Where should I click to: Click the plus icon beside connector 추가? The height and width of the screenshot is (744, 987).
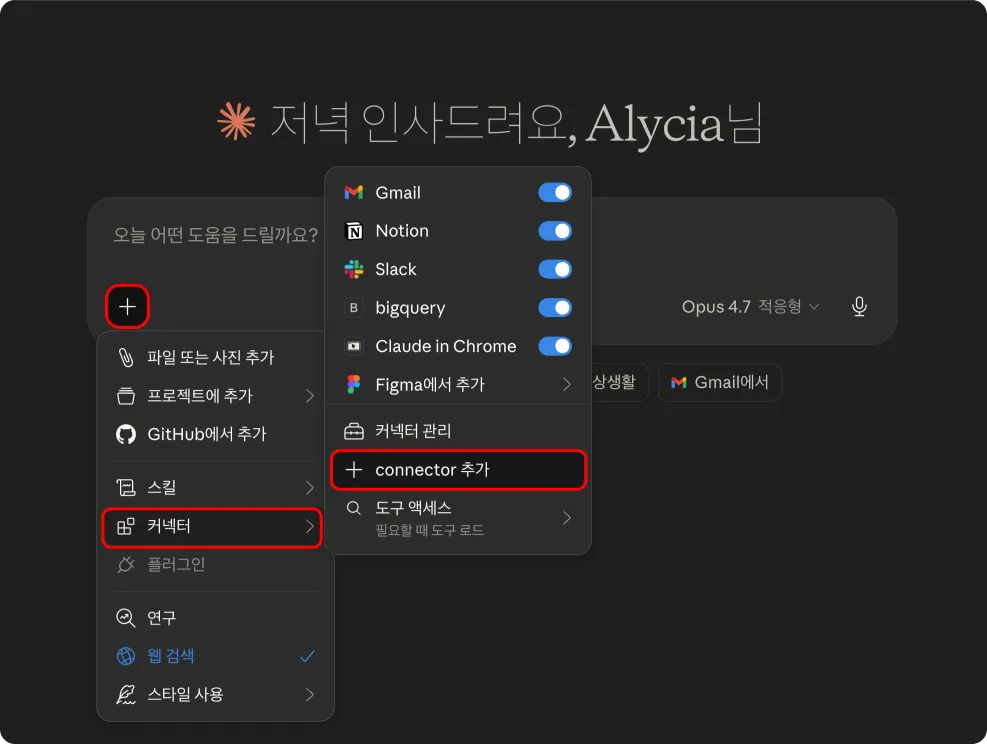[x=354, y=470]
